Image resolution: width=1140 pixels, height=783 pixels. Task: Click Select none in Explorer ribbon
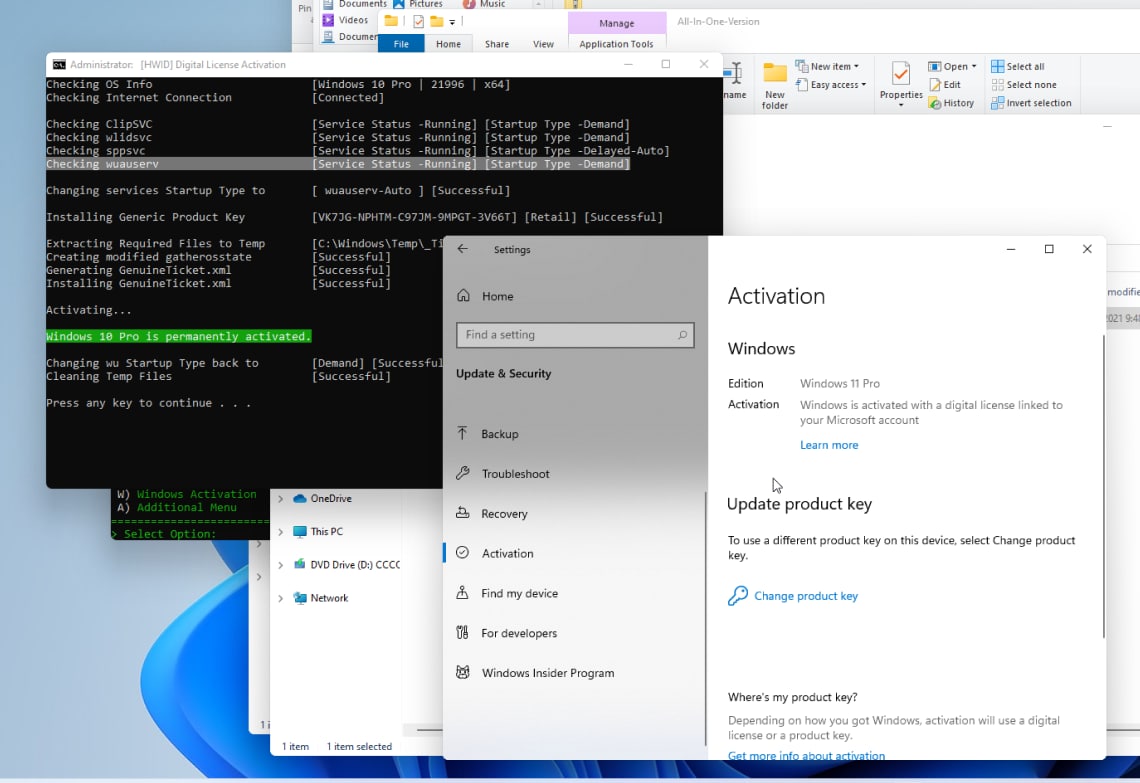point(1024,84)
